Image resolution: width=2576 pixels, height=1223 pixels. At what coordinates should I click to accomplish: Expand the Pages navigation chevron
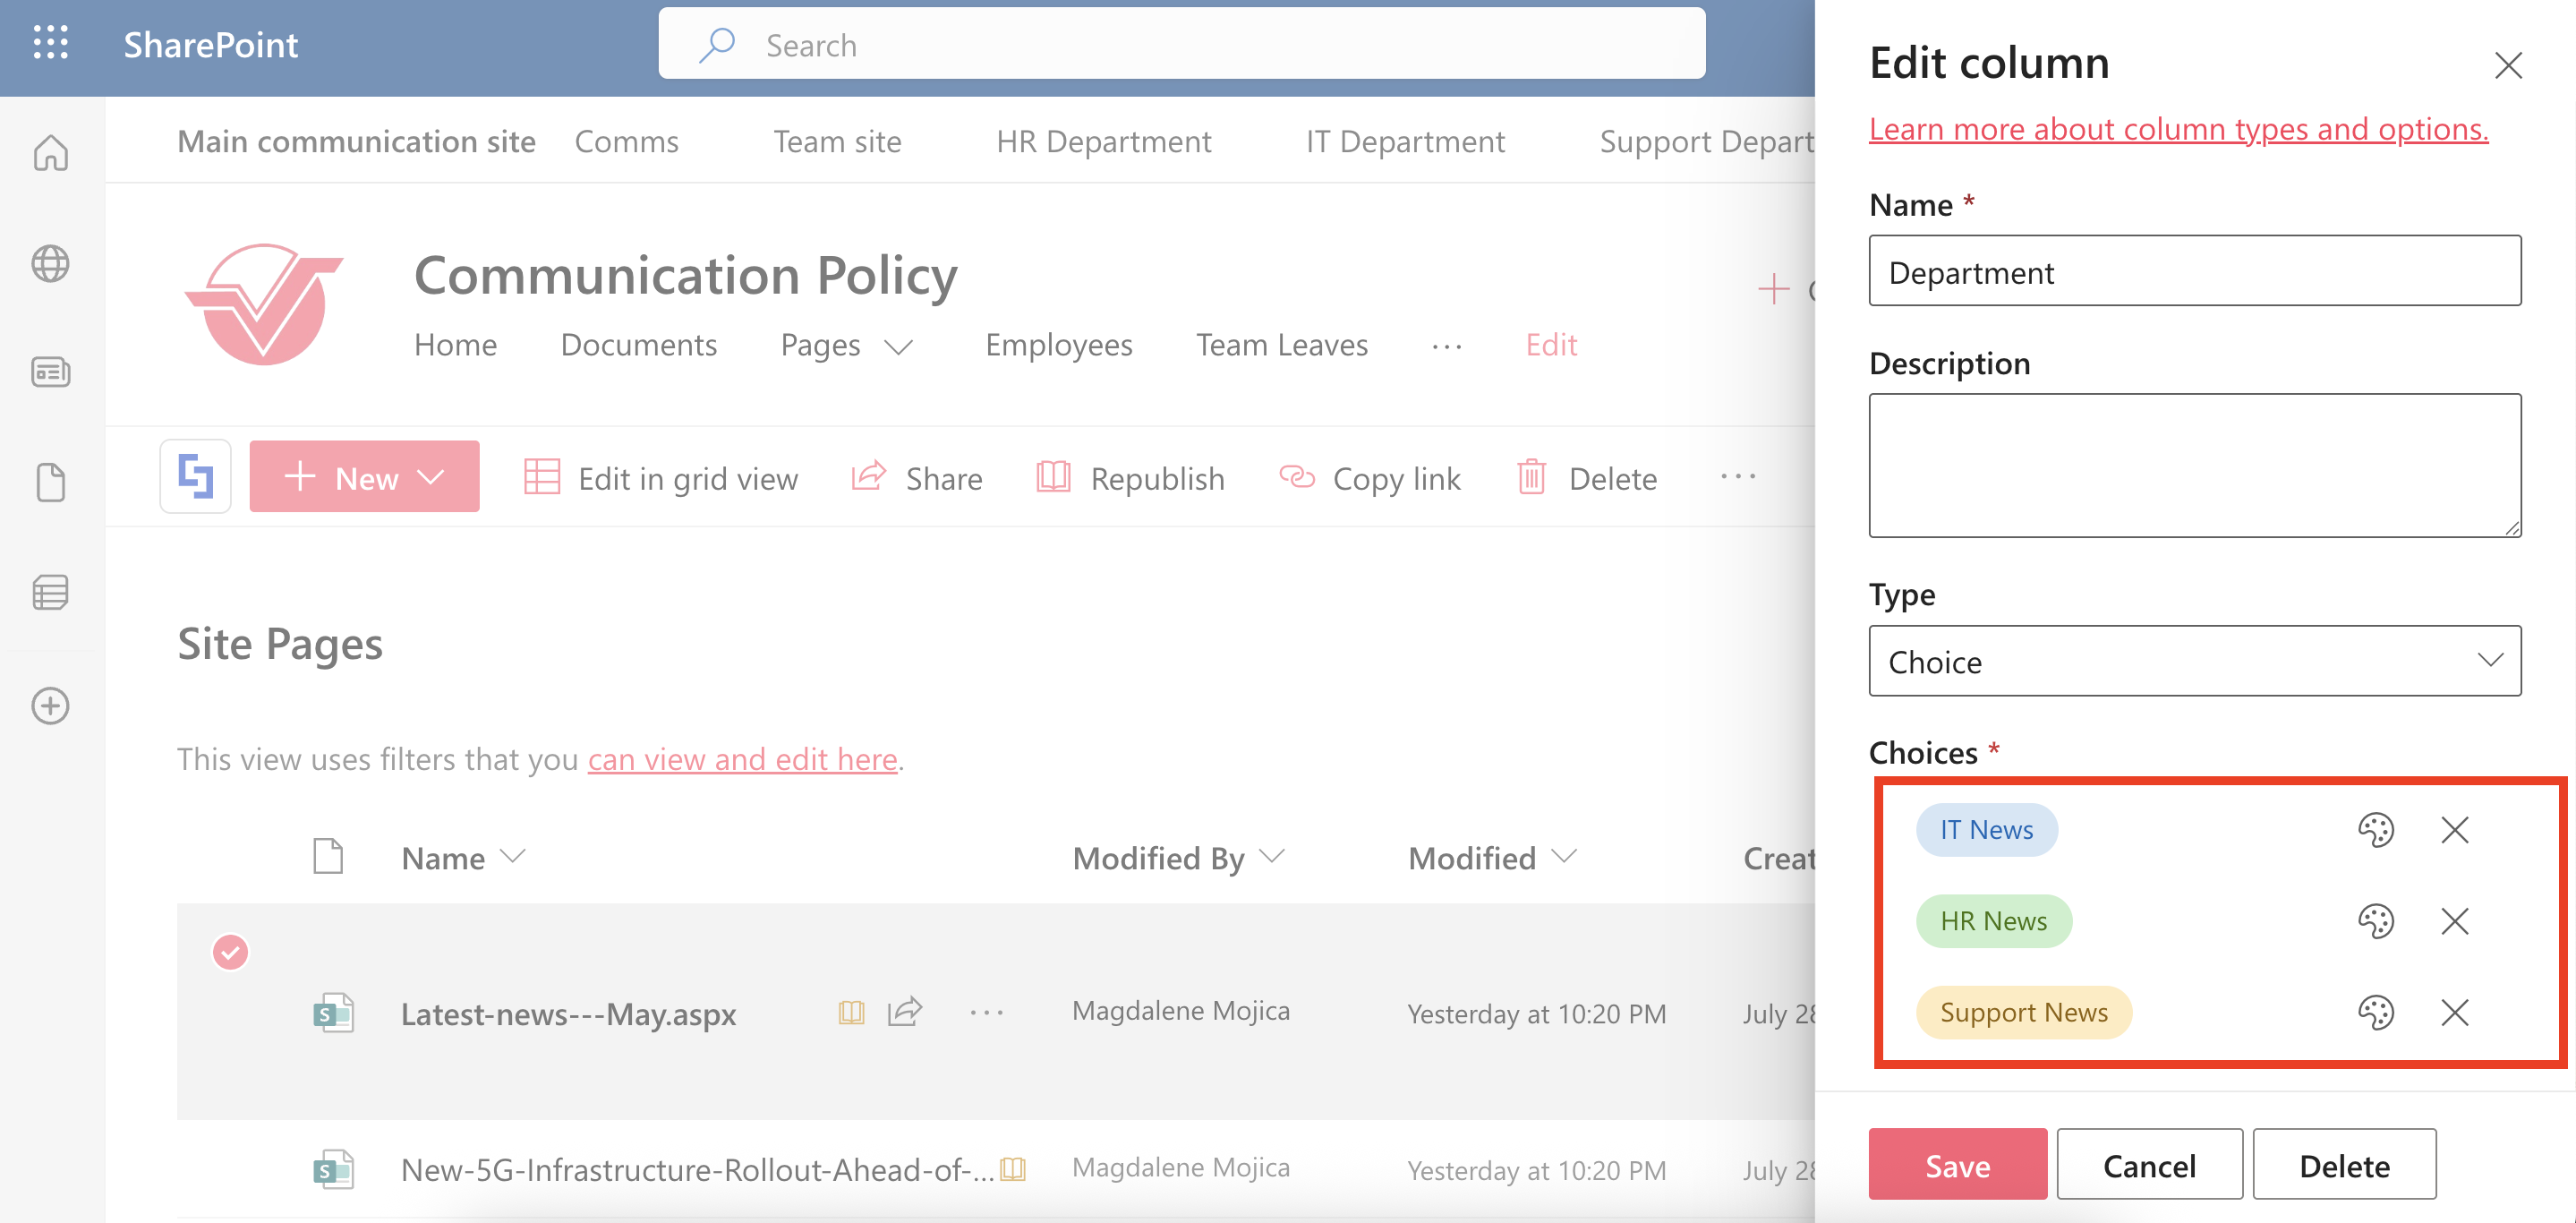pos(899,346)
